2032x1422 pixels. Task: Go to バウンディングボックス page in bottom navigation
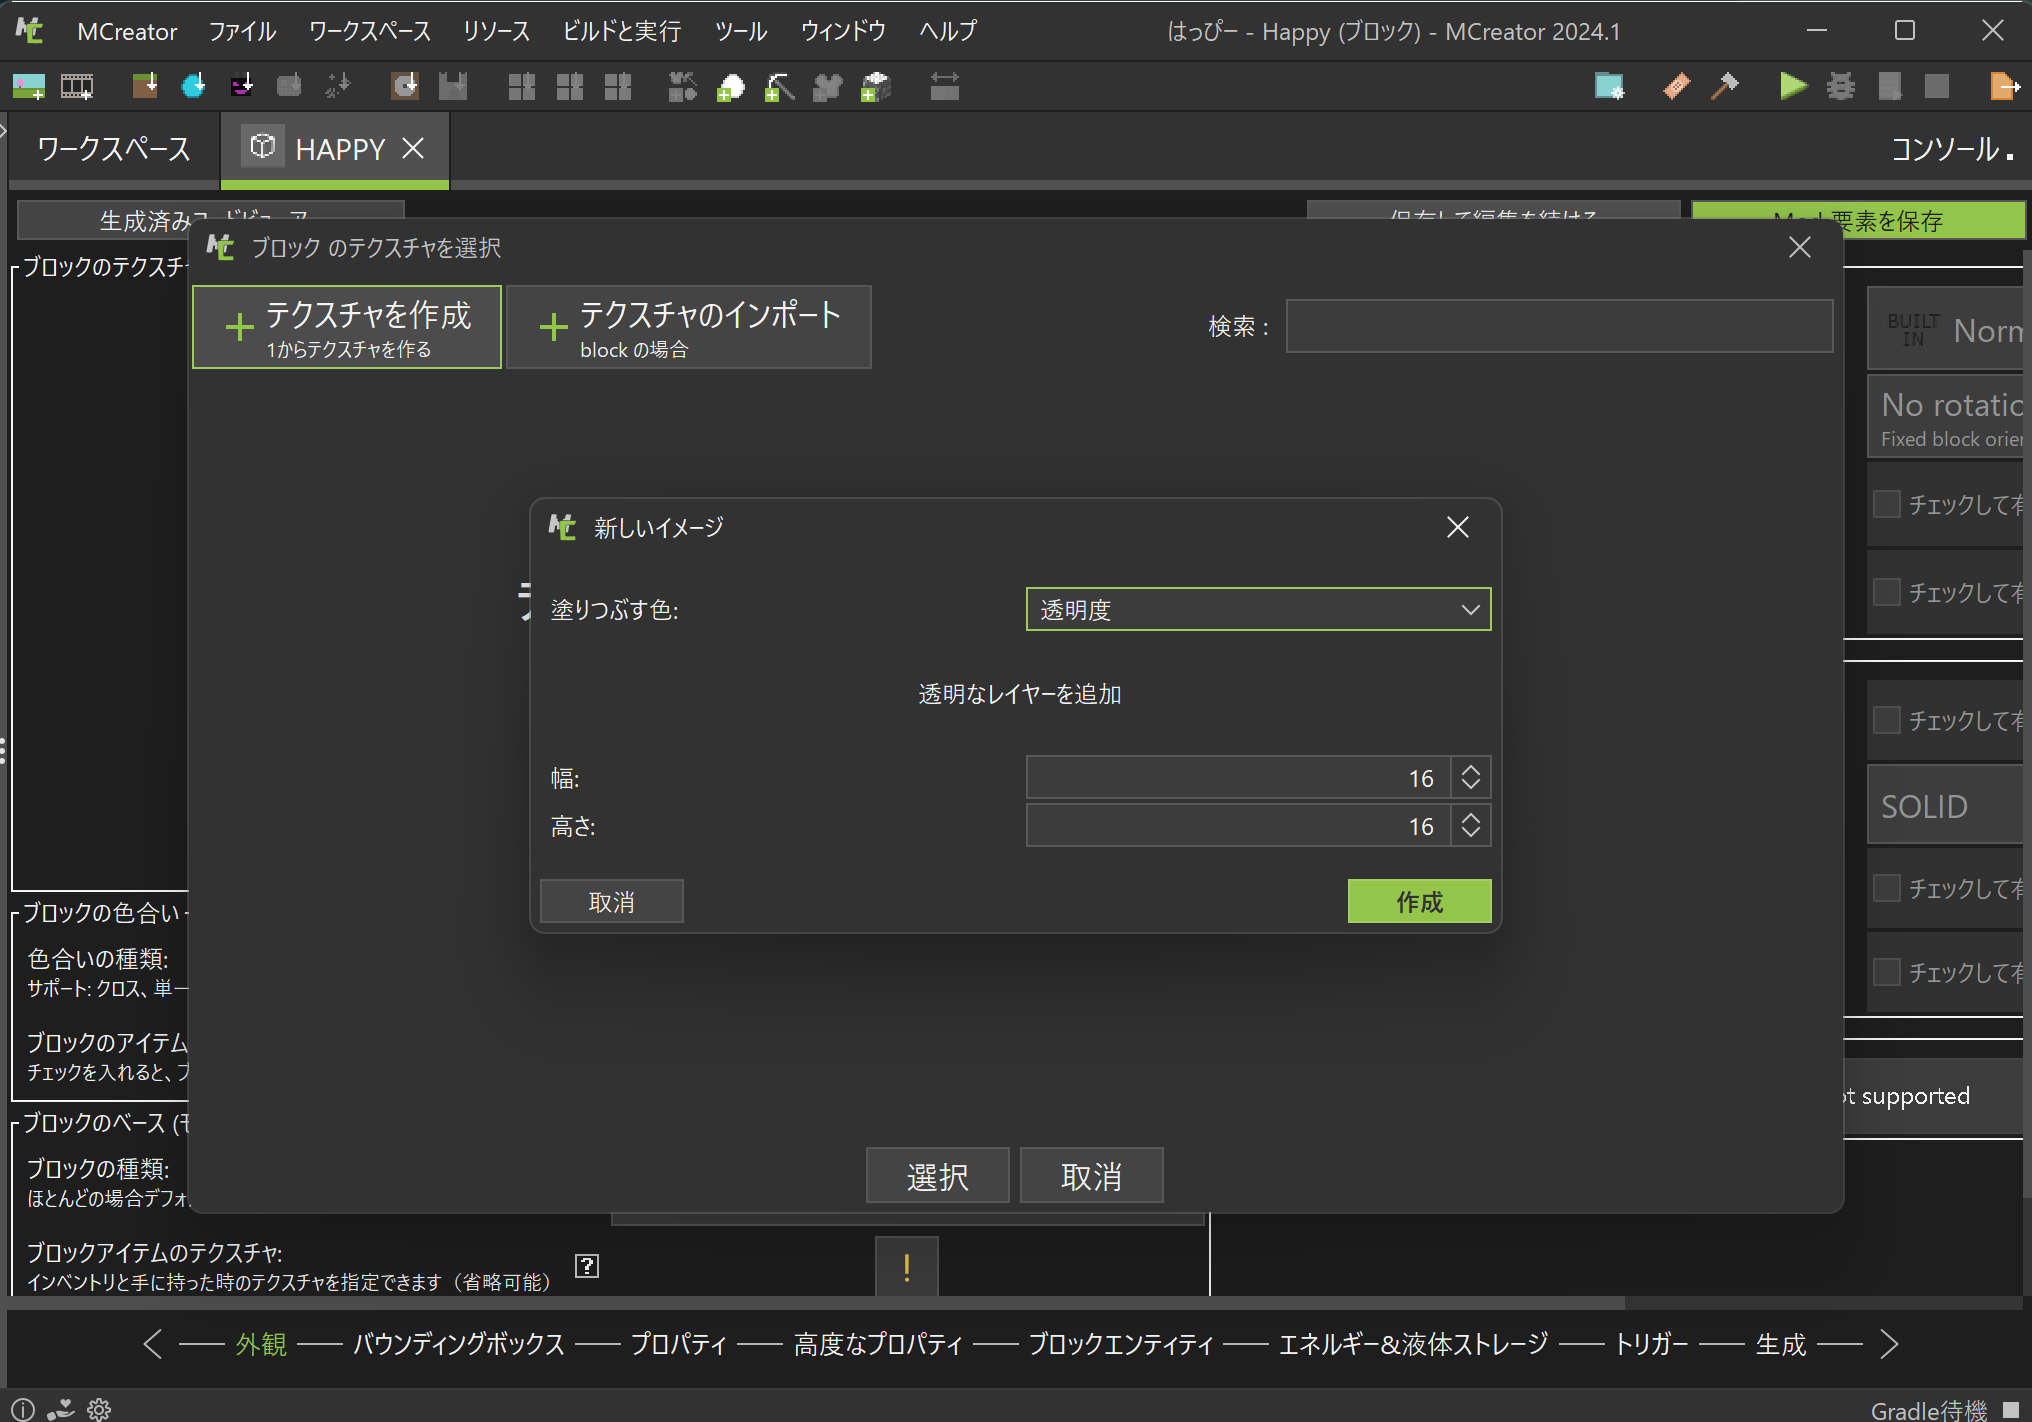click(459, 1344)
